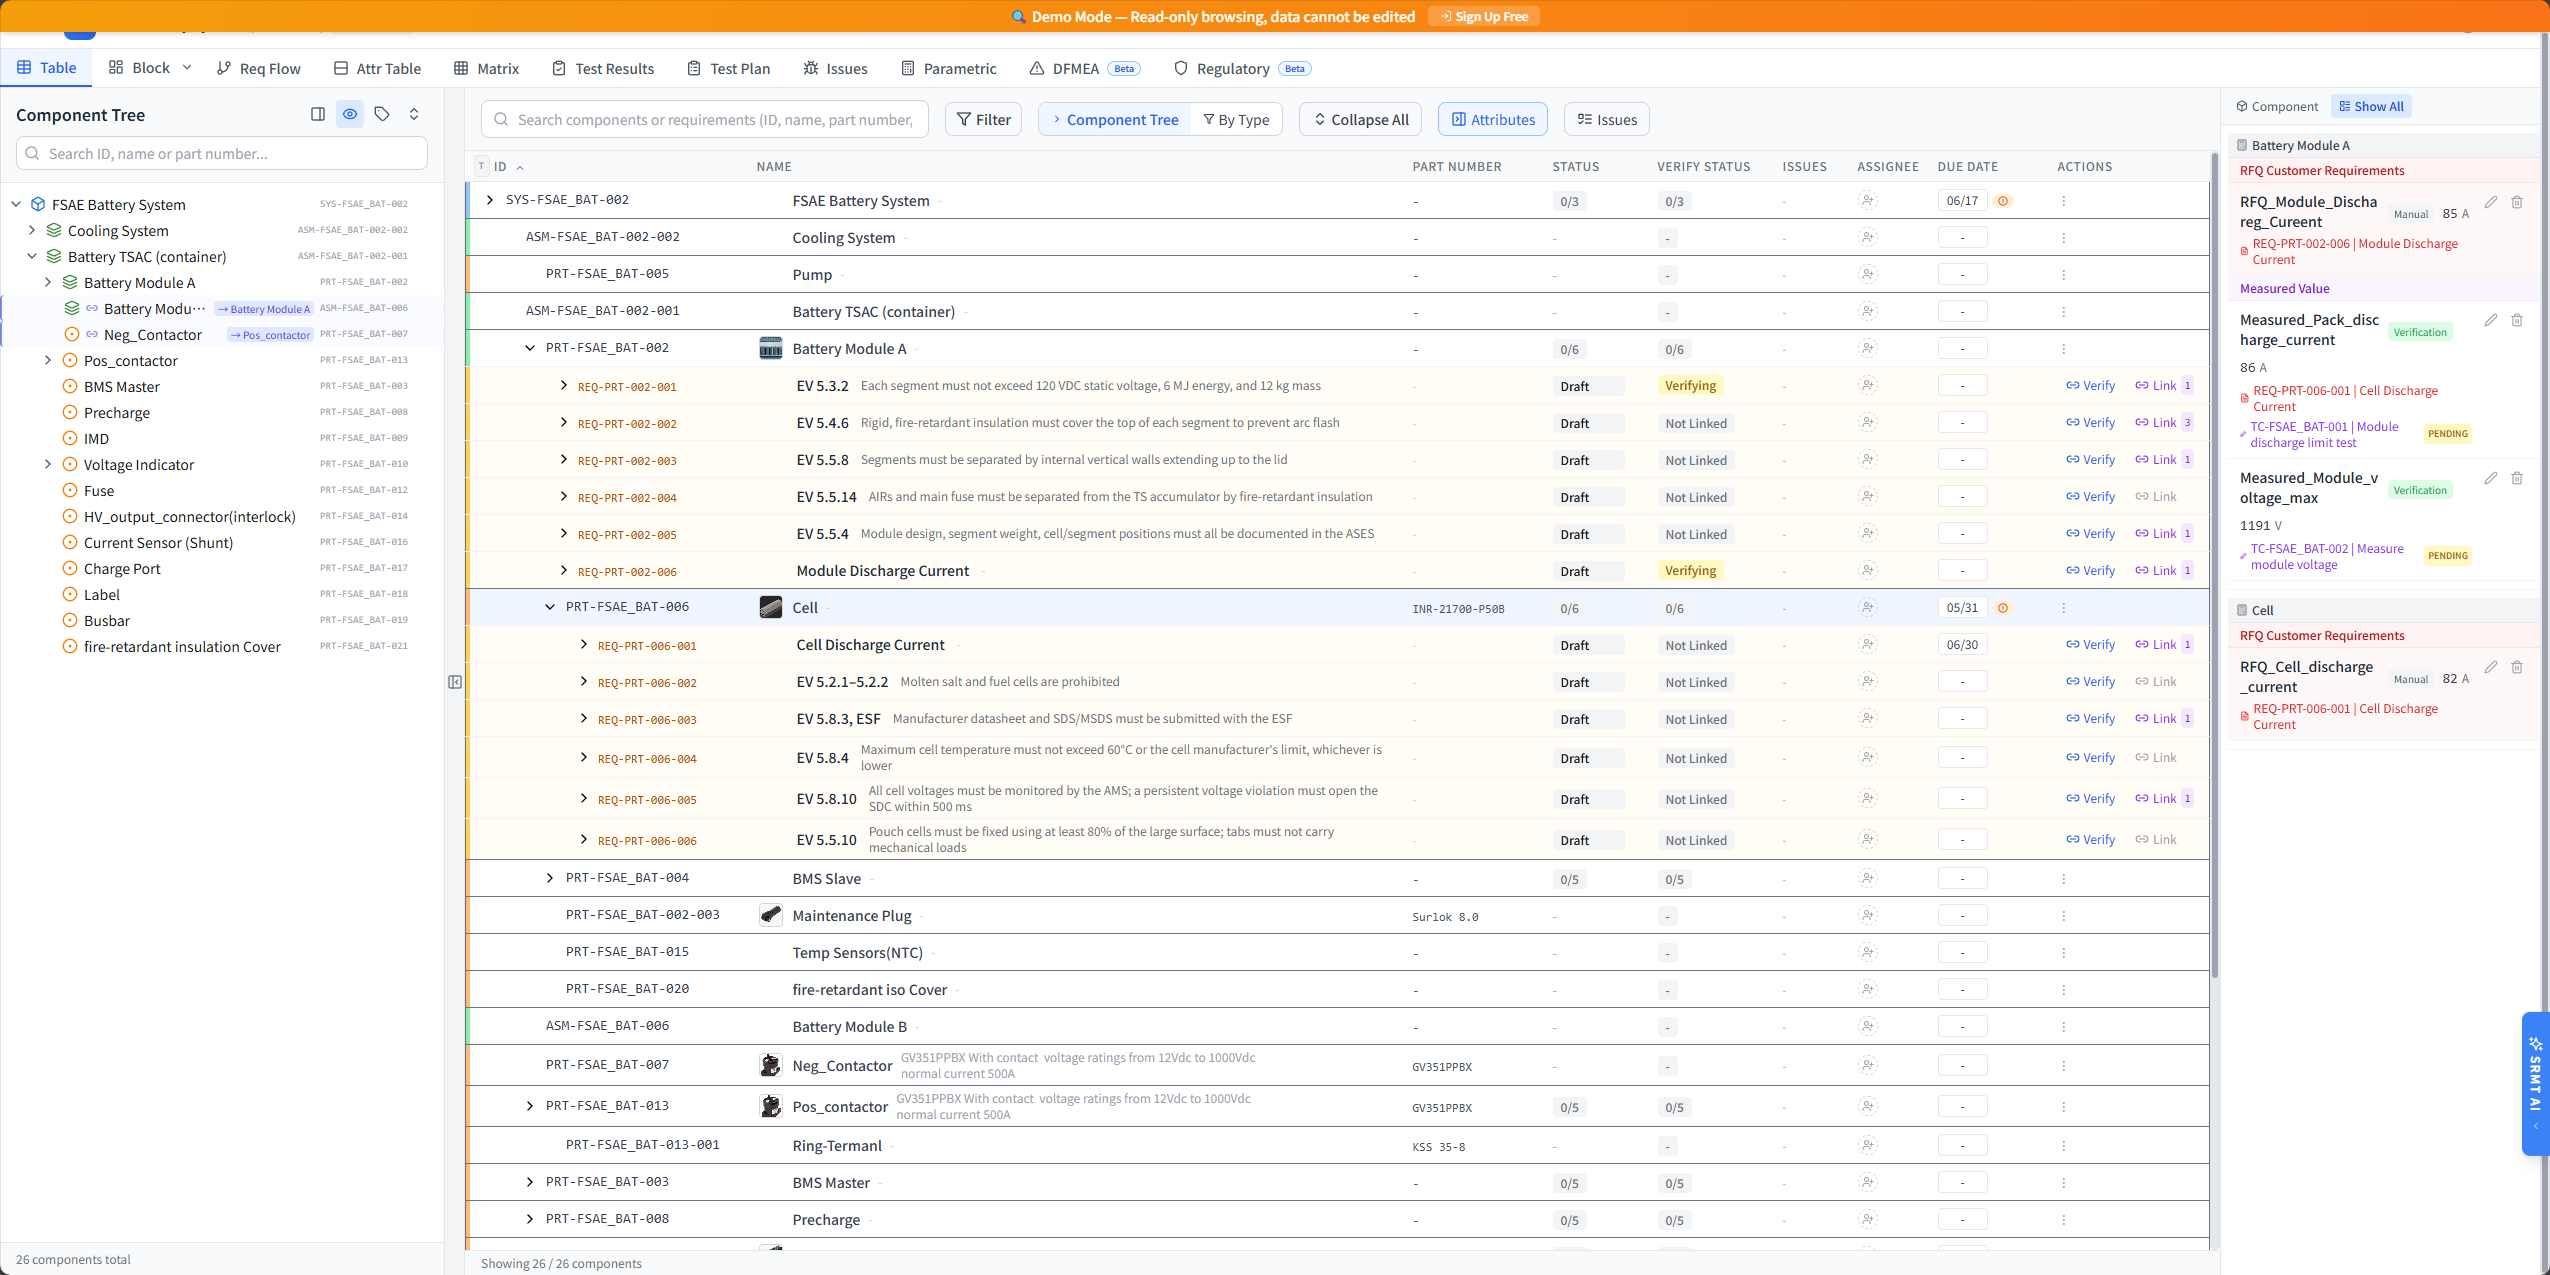This screenshot has height=1275, width=2550.
Task: Expand requirement REQ-PRT-002-001 row
Action: 563,385
